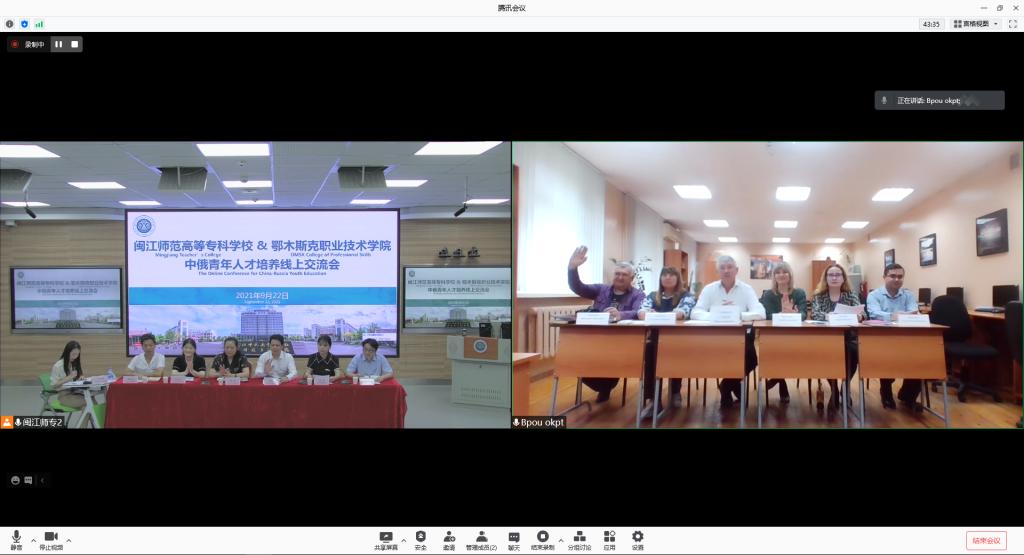Screen dimensions: 1024x555
Task: Click the red 结束会议 (End Meeting) button
Action: (x=986, y=540)
